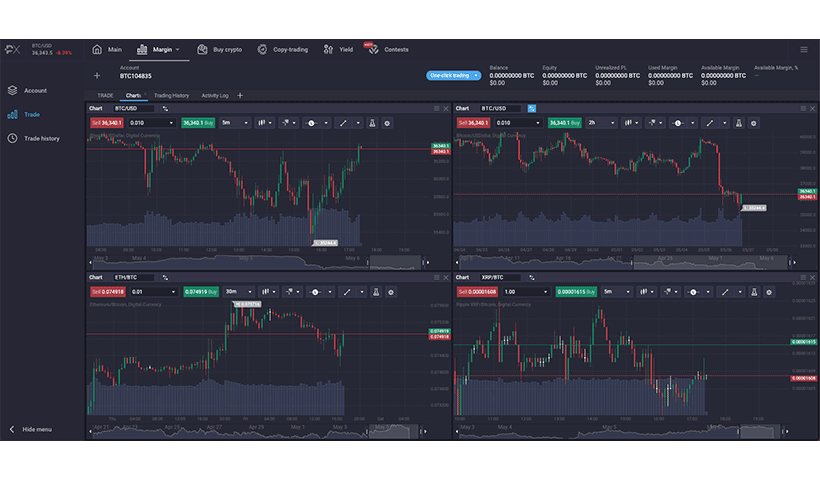Viewport: 820px width, 480px height.
Task: Collapse sidebar with Hide menu arrow
Action: click(x=13, y=429)
